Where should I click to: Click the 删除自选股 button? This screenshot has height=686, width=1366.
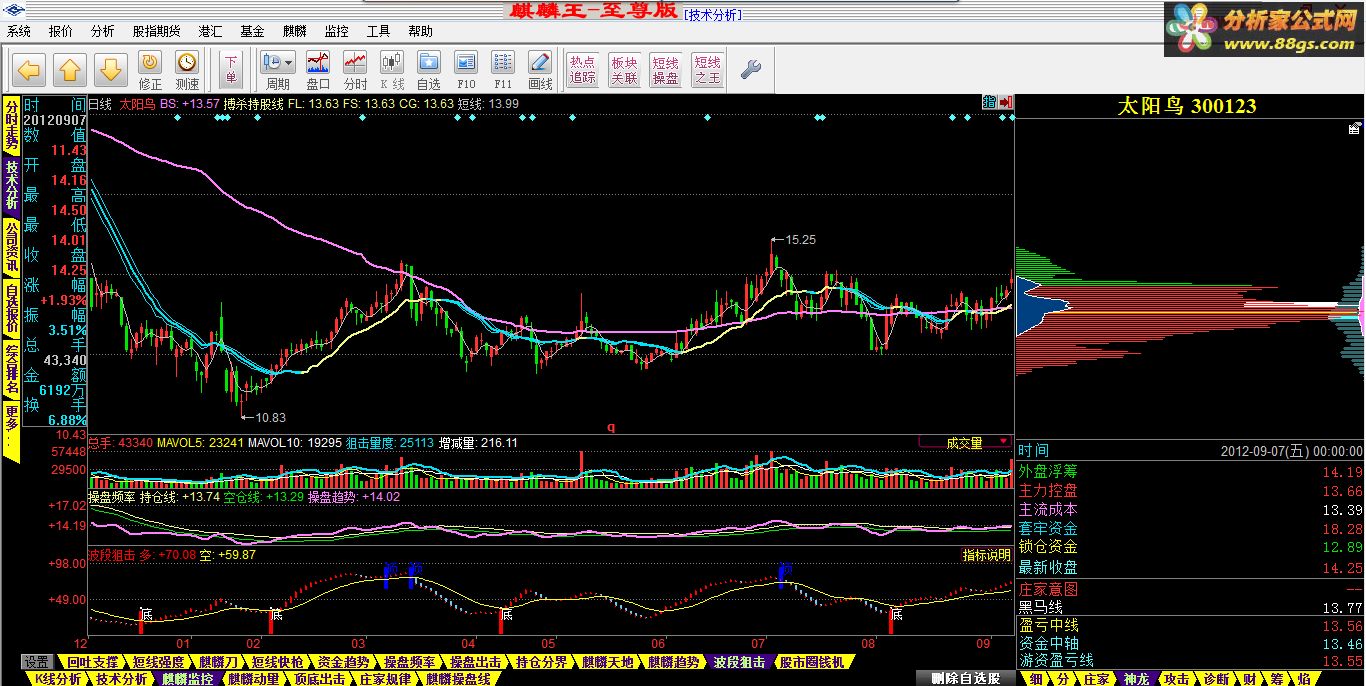click(x=965, y=678)
